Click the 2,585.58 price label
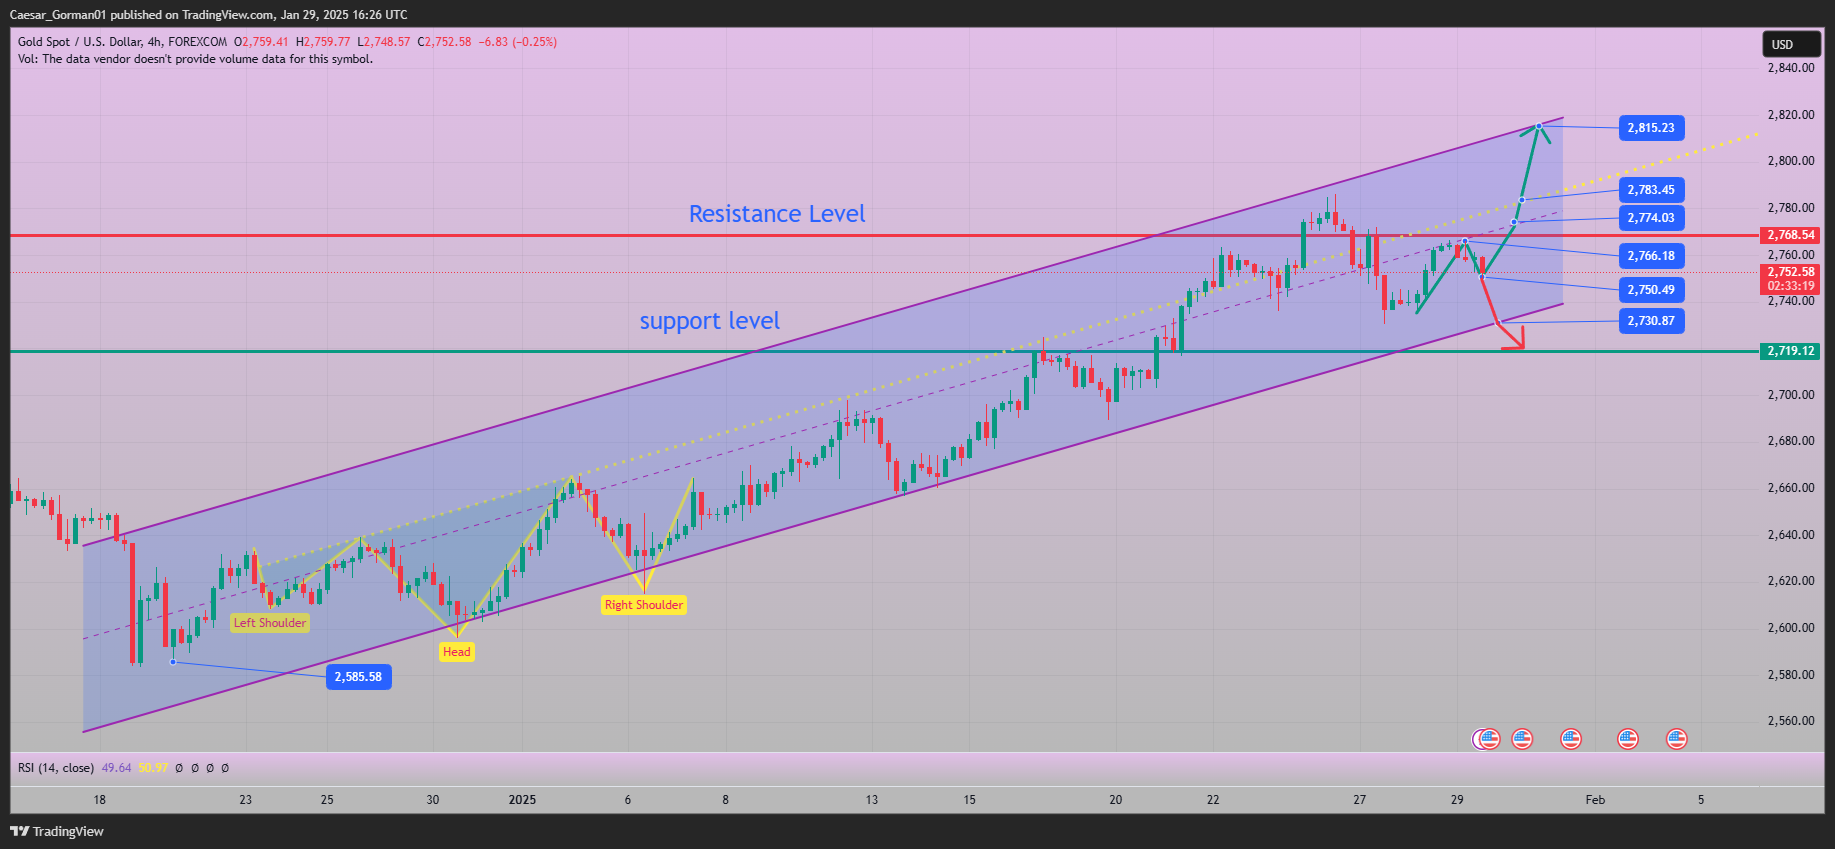Image resolution: width=1835 pixels, height=849 pixels. tap(358, 677)
